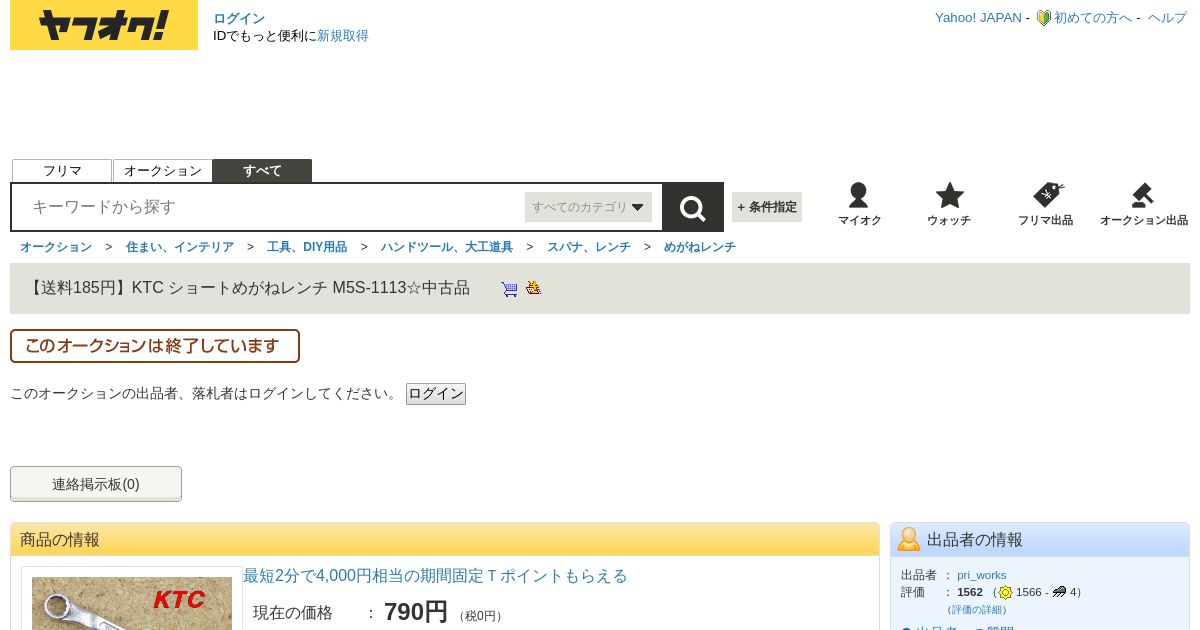Viewport: 1200px width, 630px height.
Task: Open seller pri_works profile link
Action: point(982,575)
